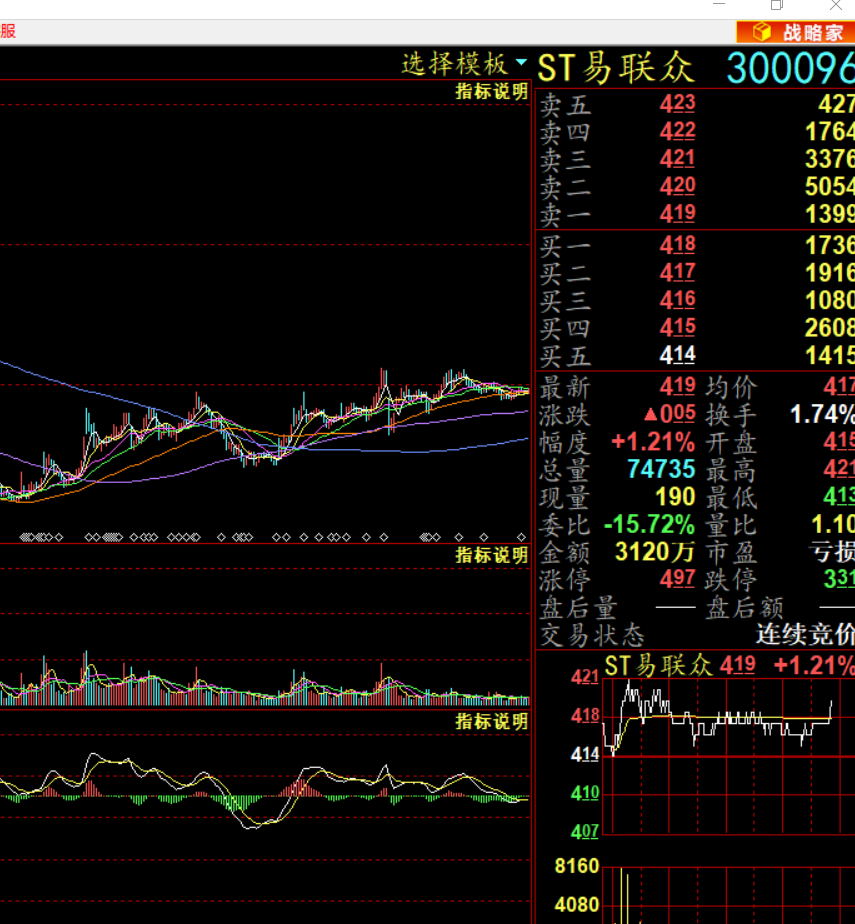Click the 开盘 label in the quote table
Viewport: 855px width, 924px height.
731,442
